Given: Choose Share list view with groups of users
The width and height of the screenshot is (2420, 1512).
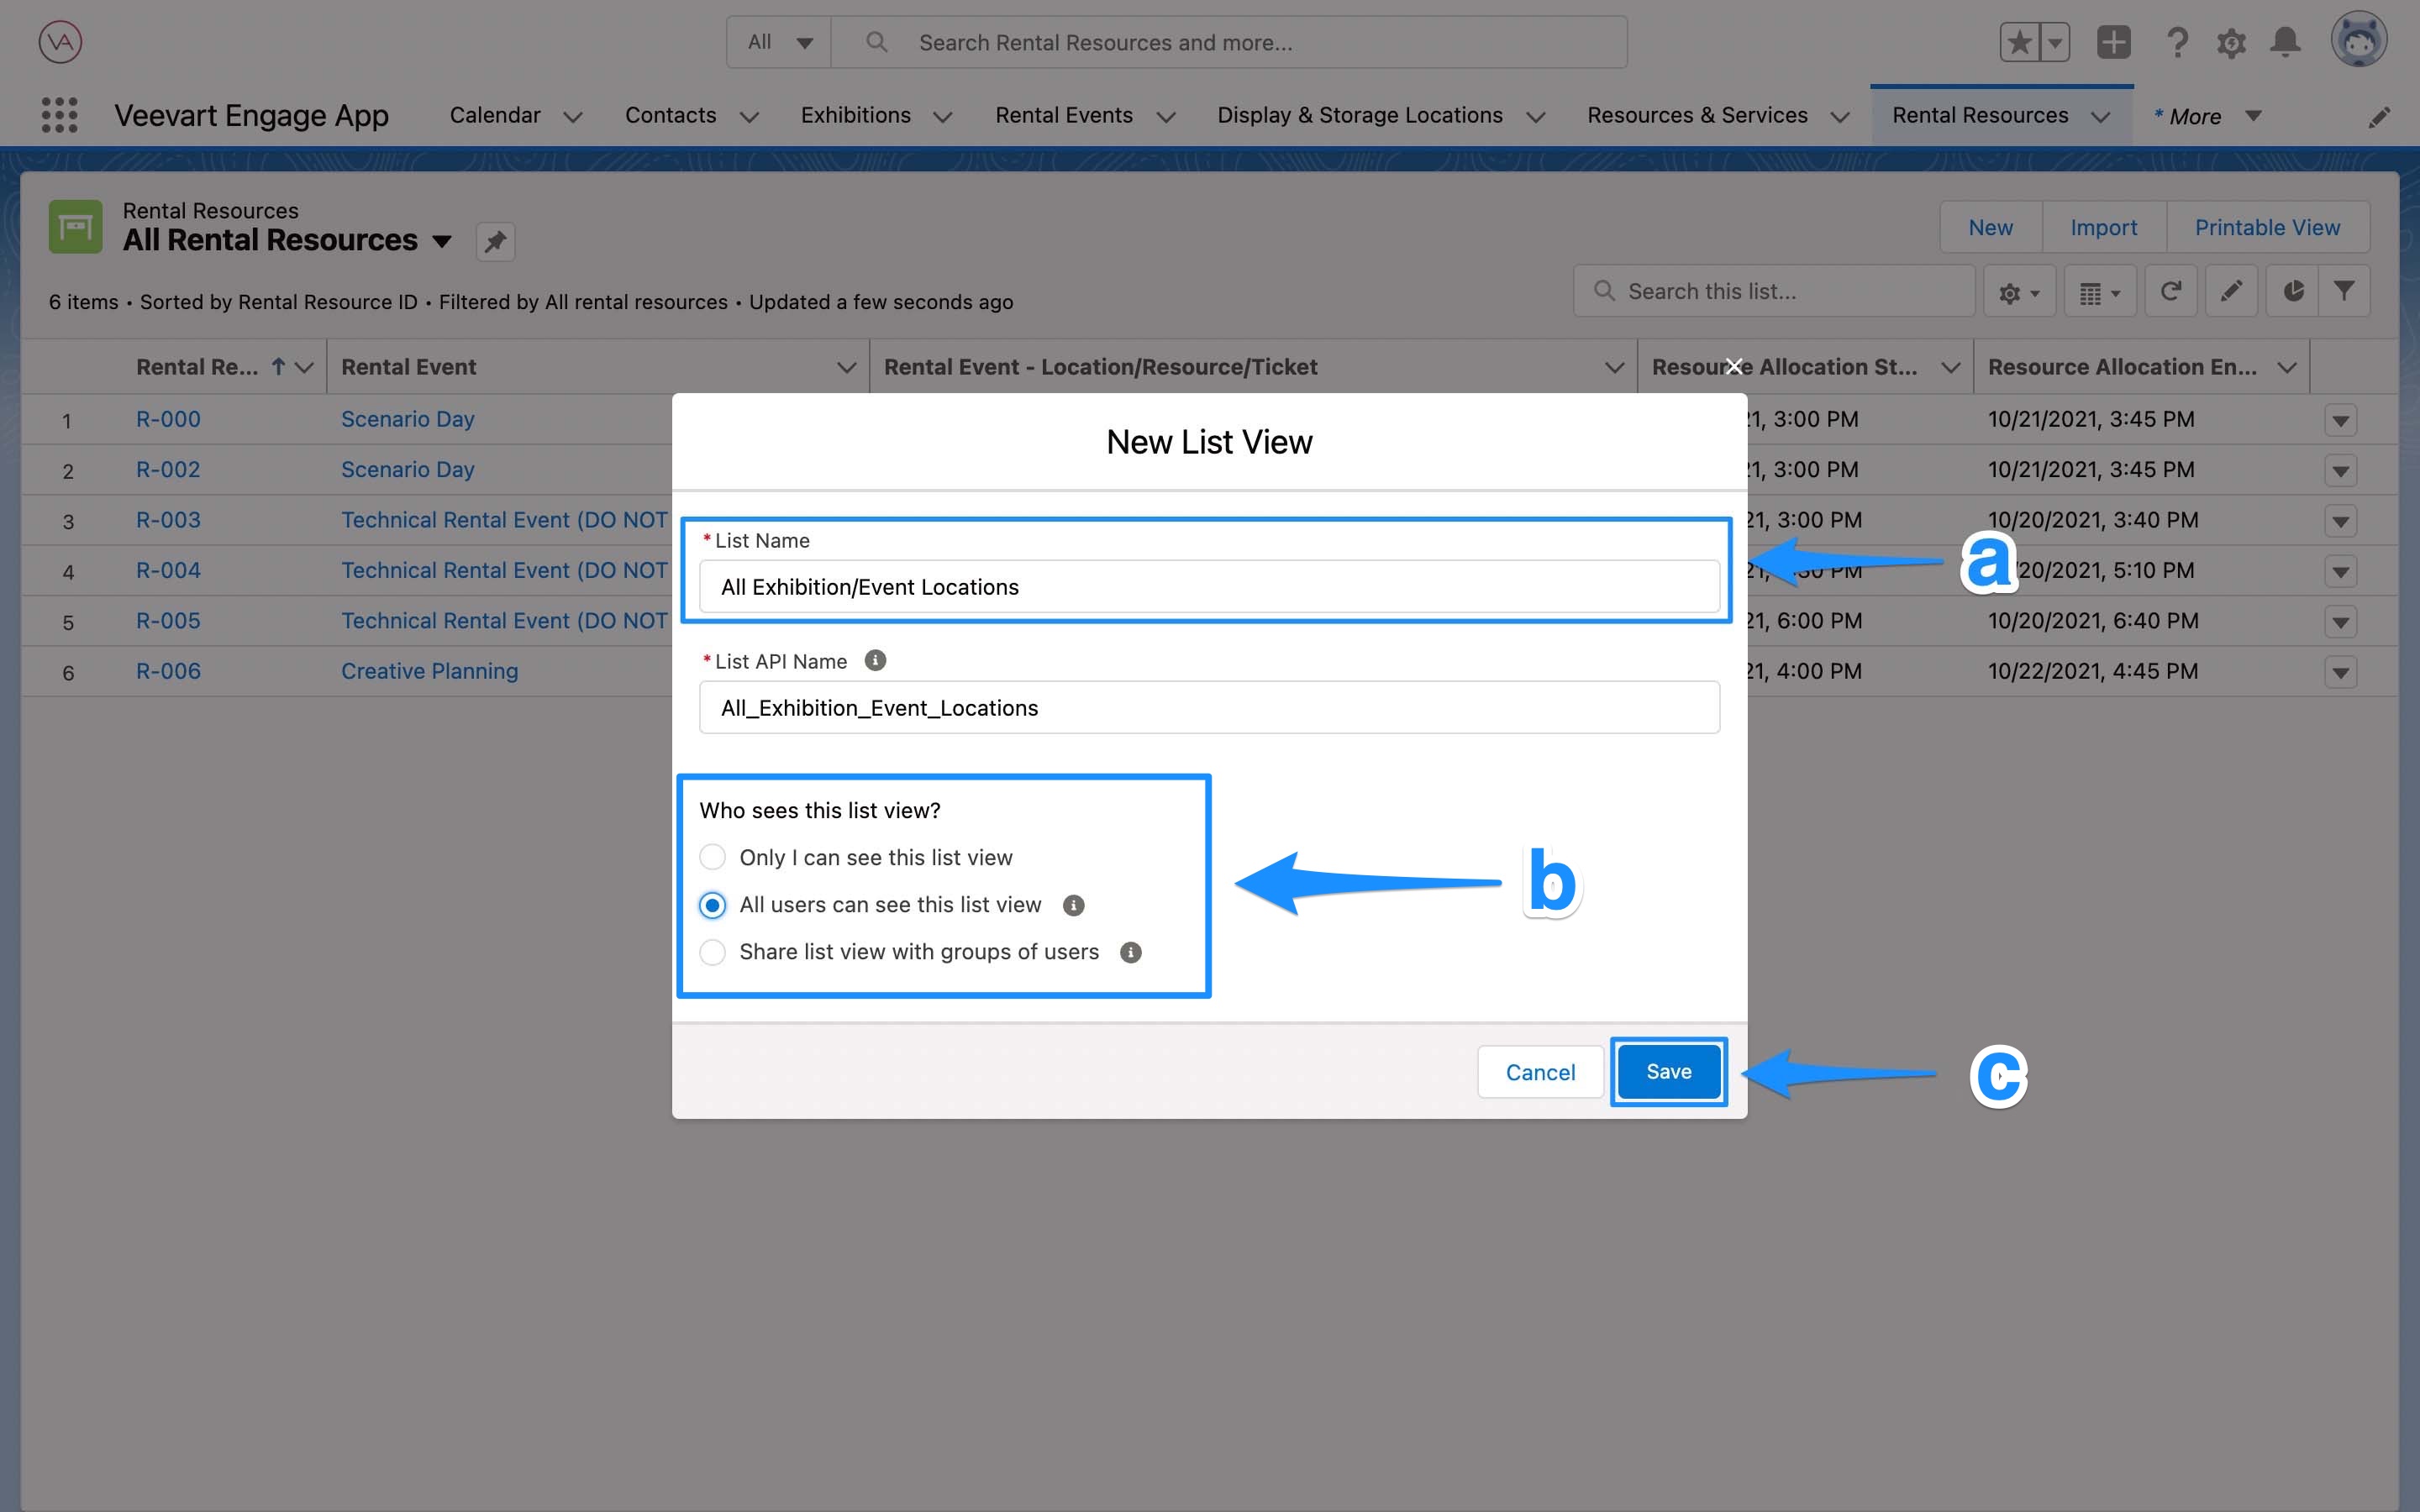Looking at the screenshot, I should point(712,952).
